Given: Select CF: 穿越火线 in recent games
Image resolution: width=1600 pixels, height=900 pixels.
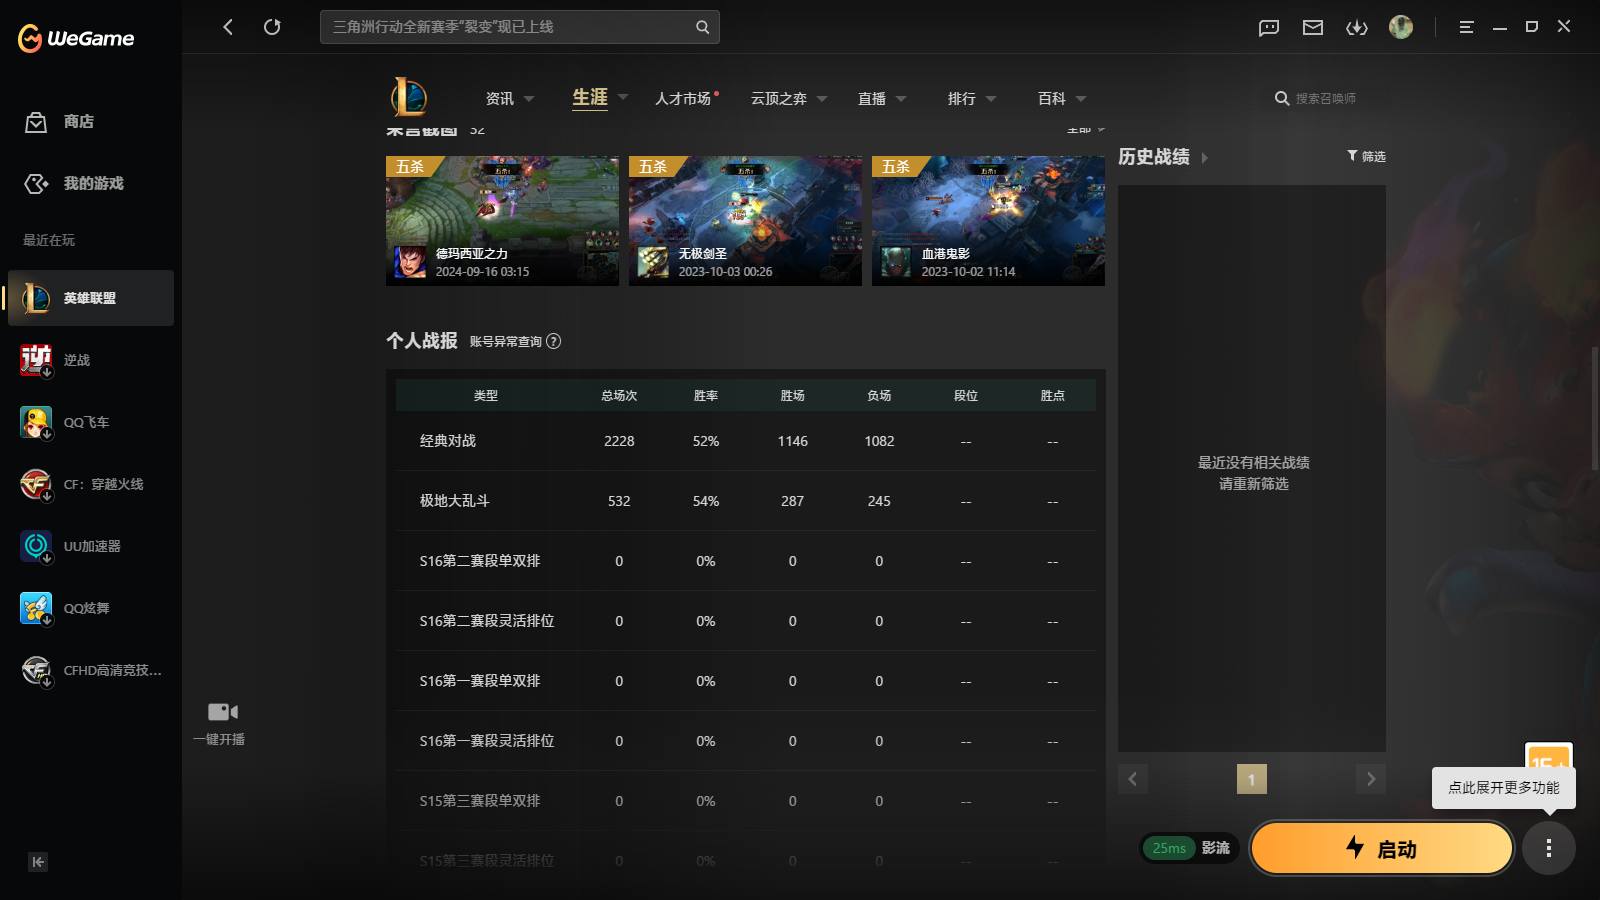Looking at the screenshot, I should tap(91, 484).
